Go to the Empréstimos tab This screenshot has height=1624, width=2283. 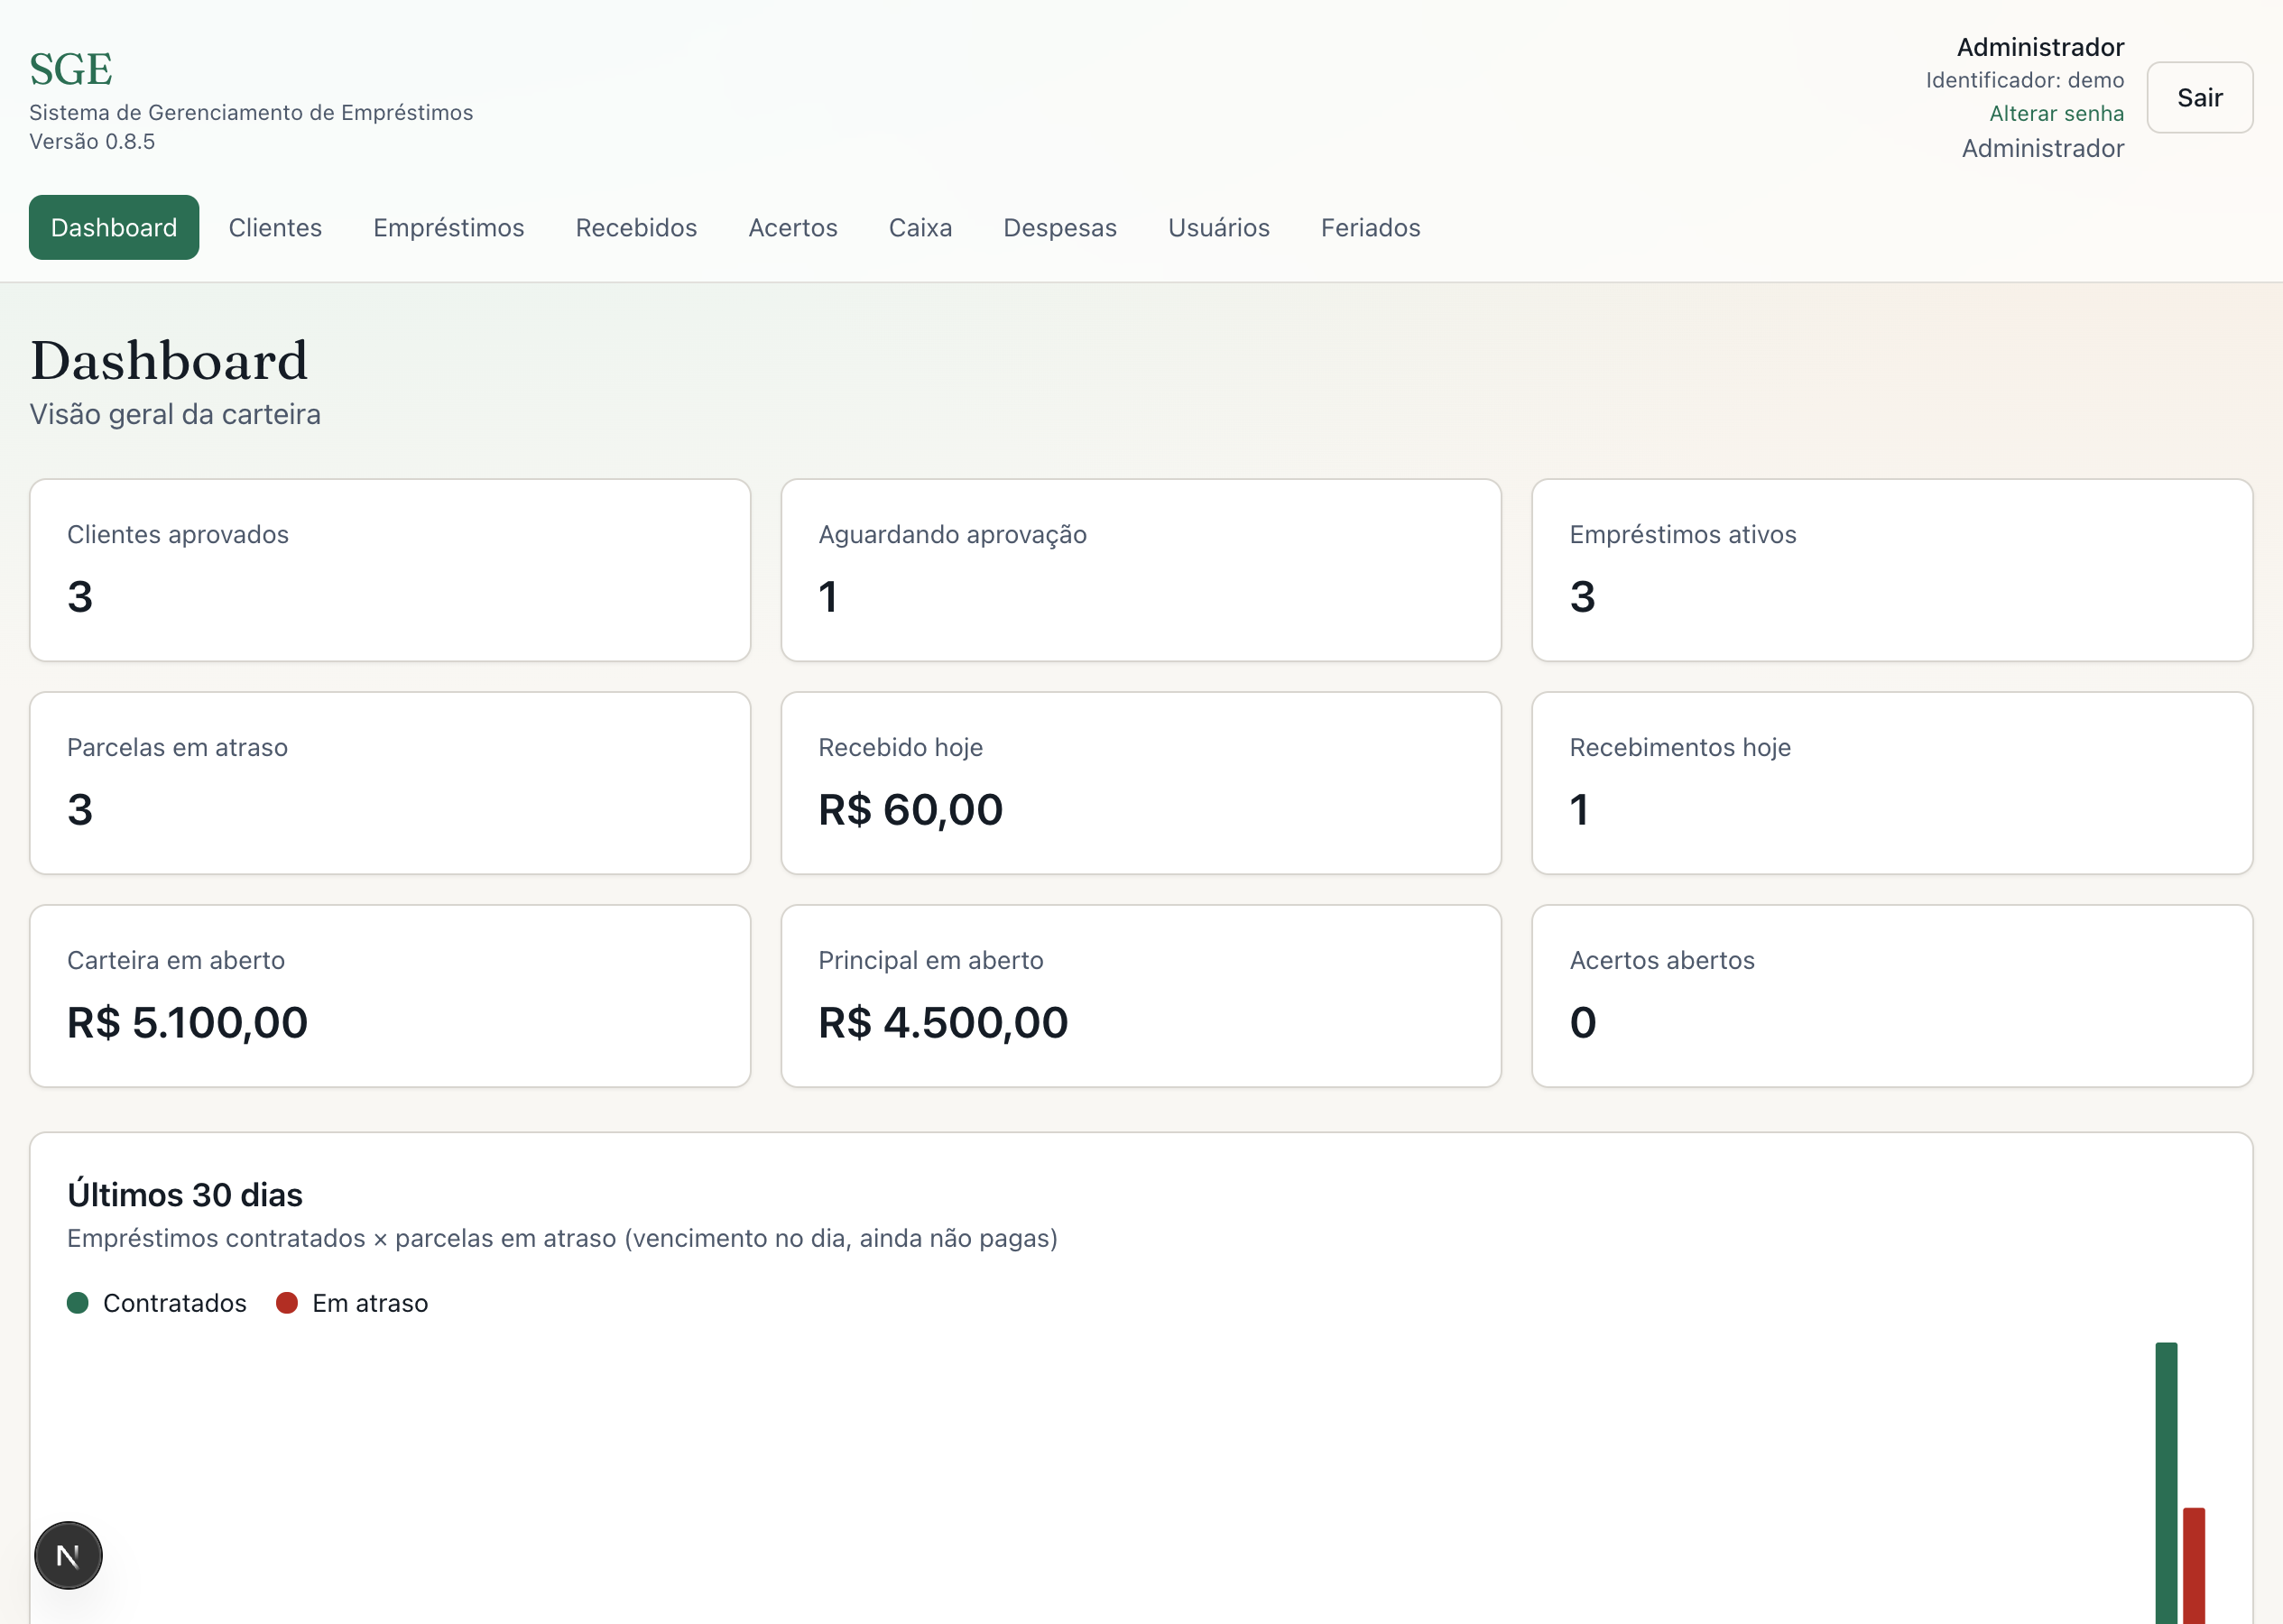pos(449,227)
